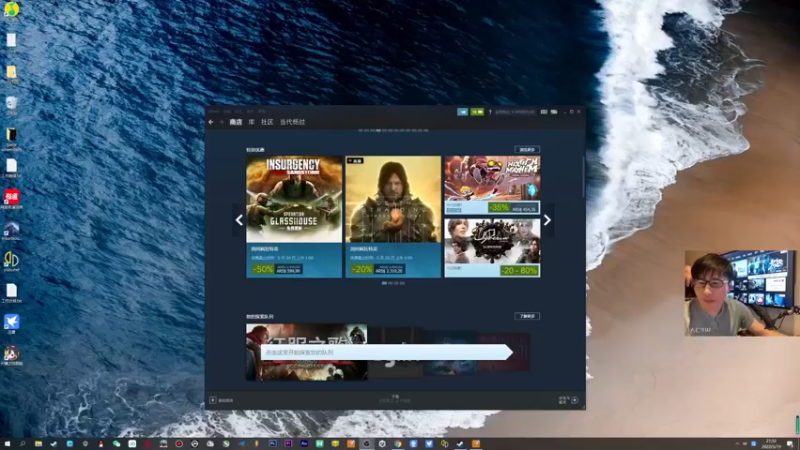Open the Syberia -20 - 80% franchise offer
Screen dimensions: 800x450
[x=492, y=248]
